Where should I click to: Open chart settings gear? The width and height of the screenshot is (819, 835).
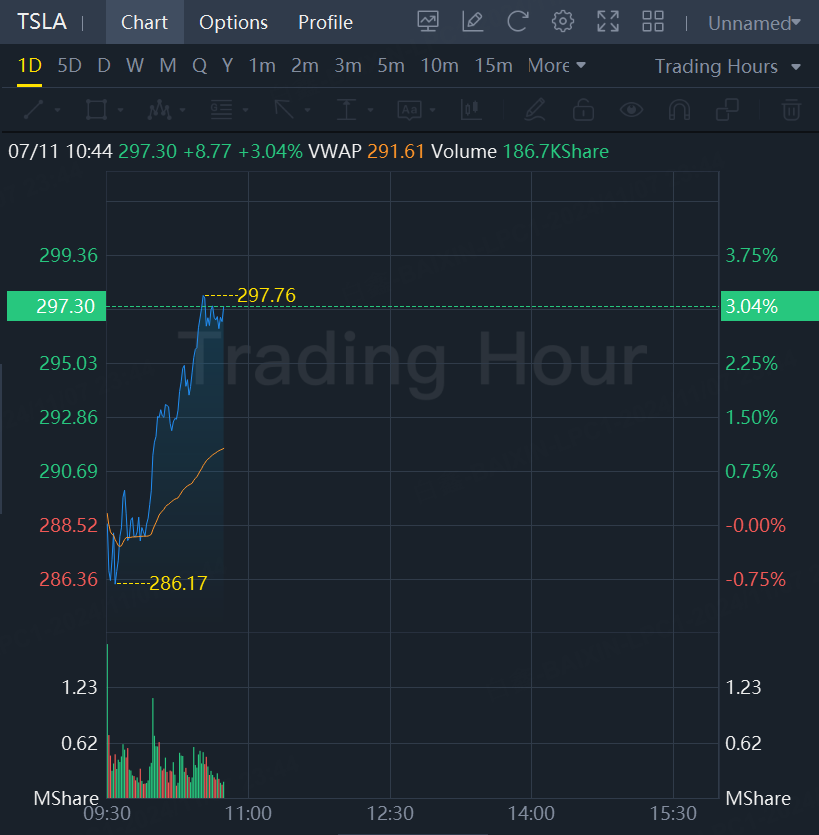point(563,22)
